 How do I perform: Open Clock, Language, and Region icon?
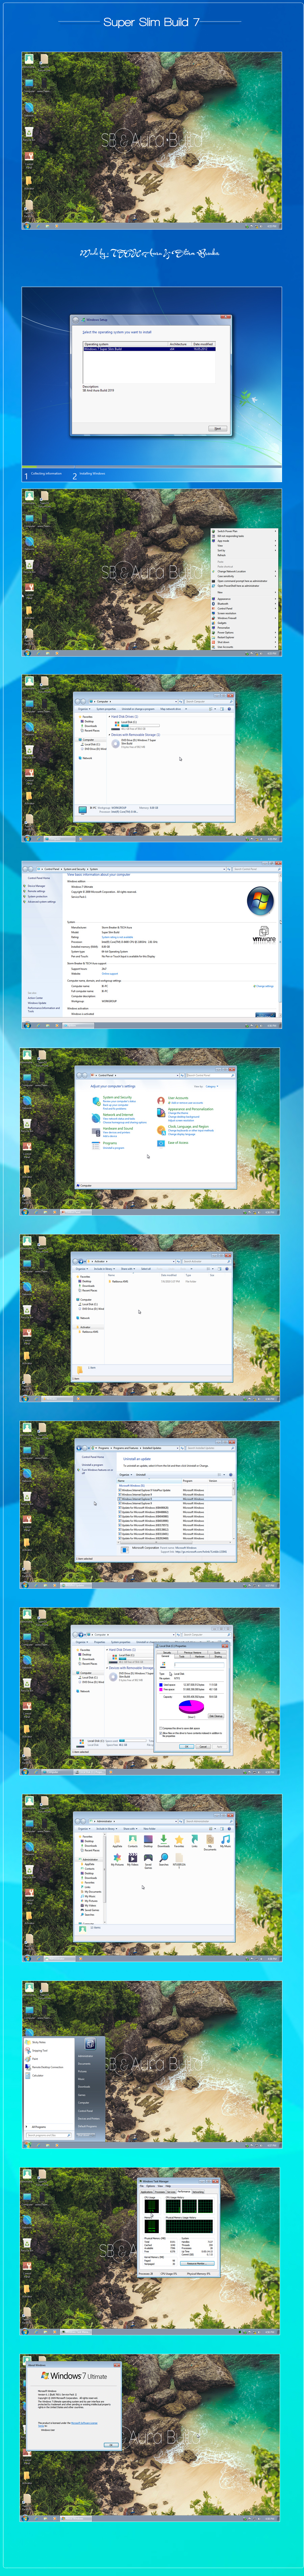(x=161, y=1130)
